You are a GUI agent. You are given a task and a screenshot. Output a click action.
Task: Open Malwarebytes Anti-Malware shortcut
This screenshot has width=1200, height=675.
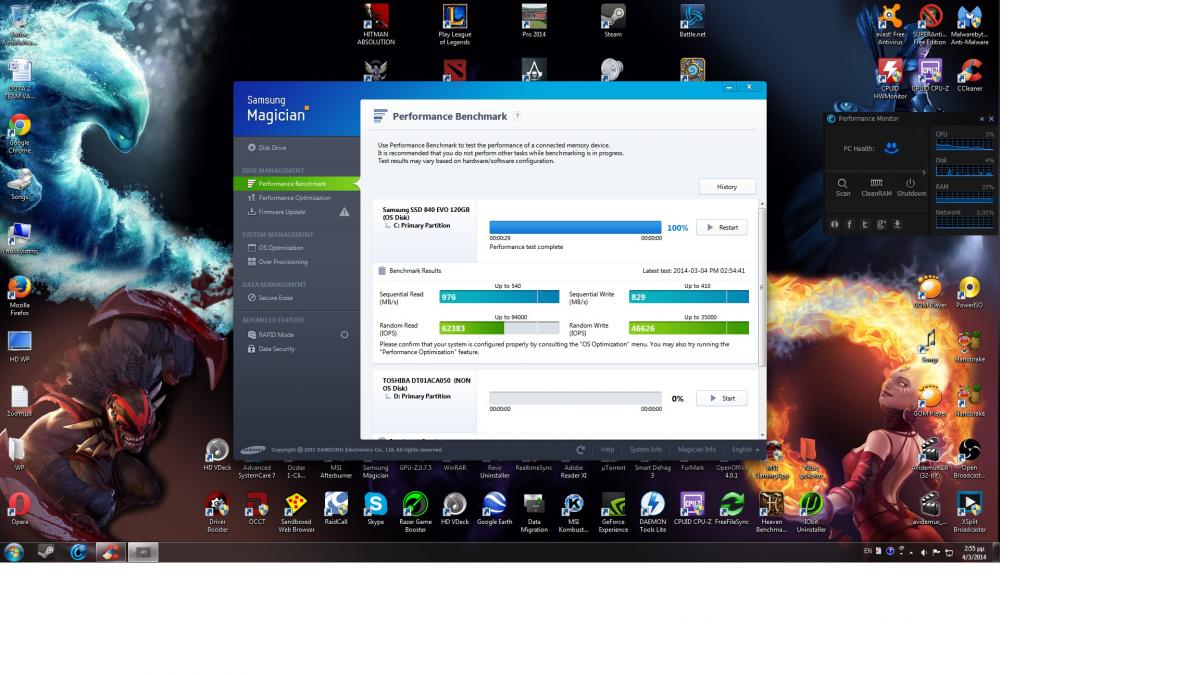pyautogui.click(x=969, y=24)
